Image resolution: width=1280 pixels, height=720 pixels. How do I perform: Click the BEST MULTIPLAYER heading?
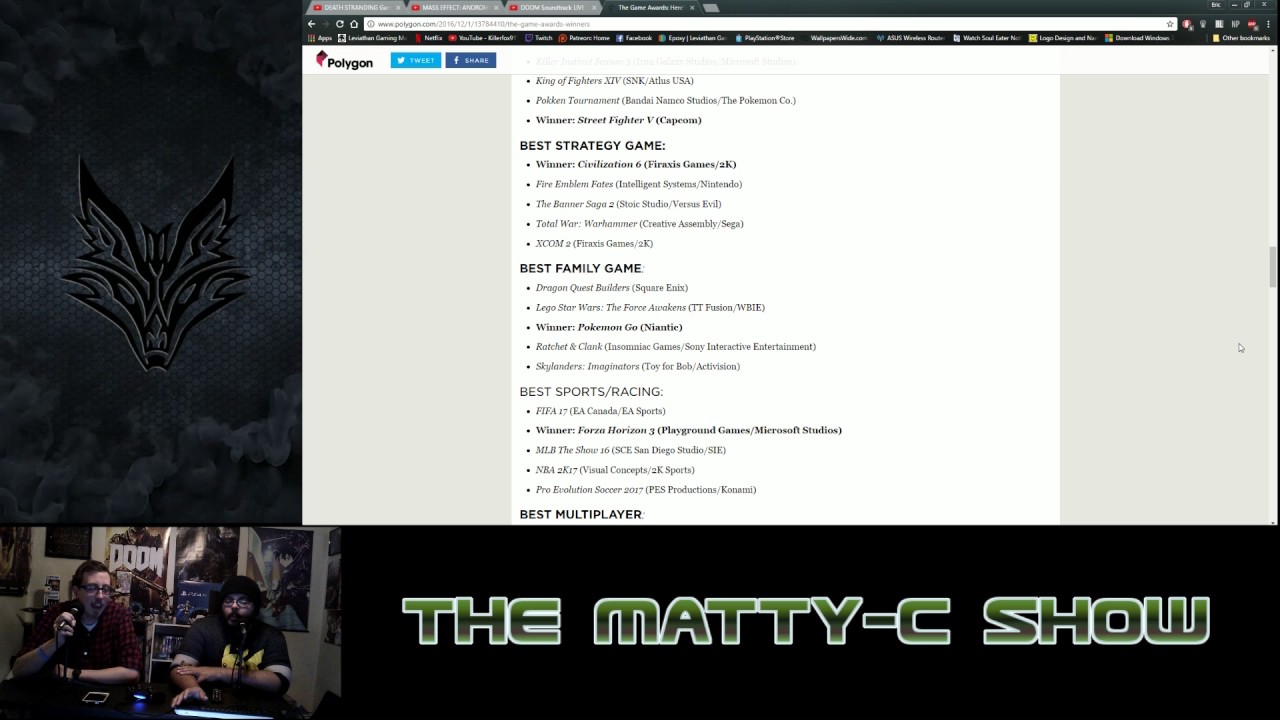tap(581, 514)
